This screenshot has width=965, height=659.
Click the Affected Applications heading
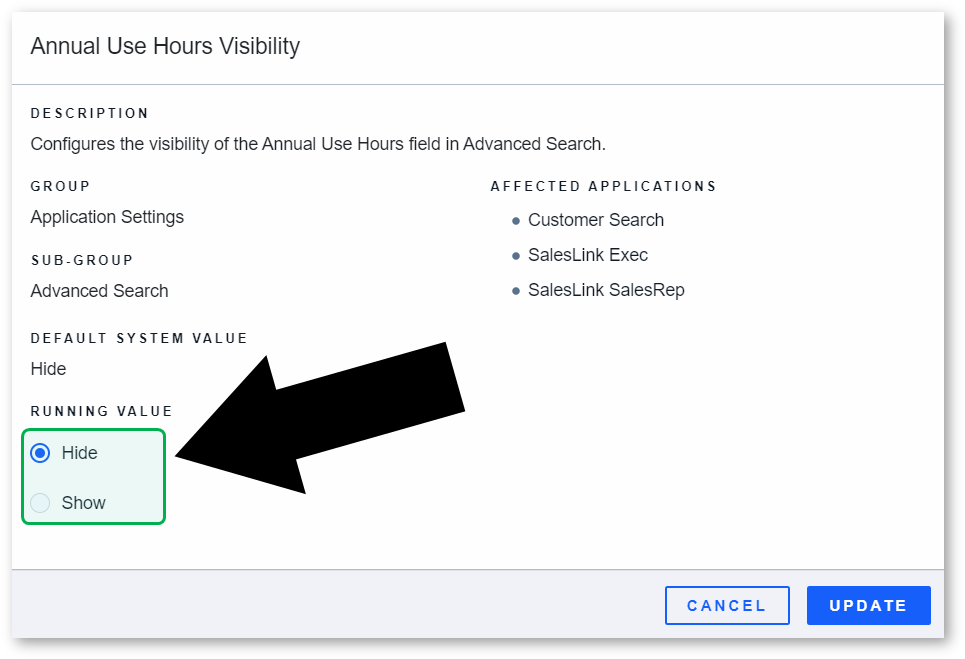point(604,186)
